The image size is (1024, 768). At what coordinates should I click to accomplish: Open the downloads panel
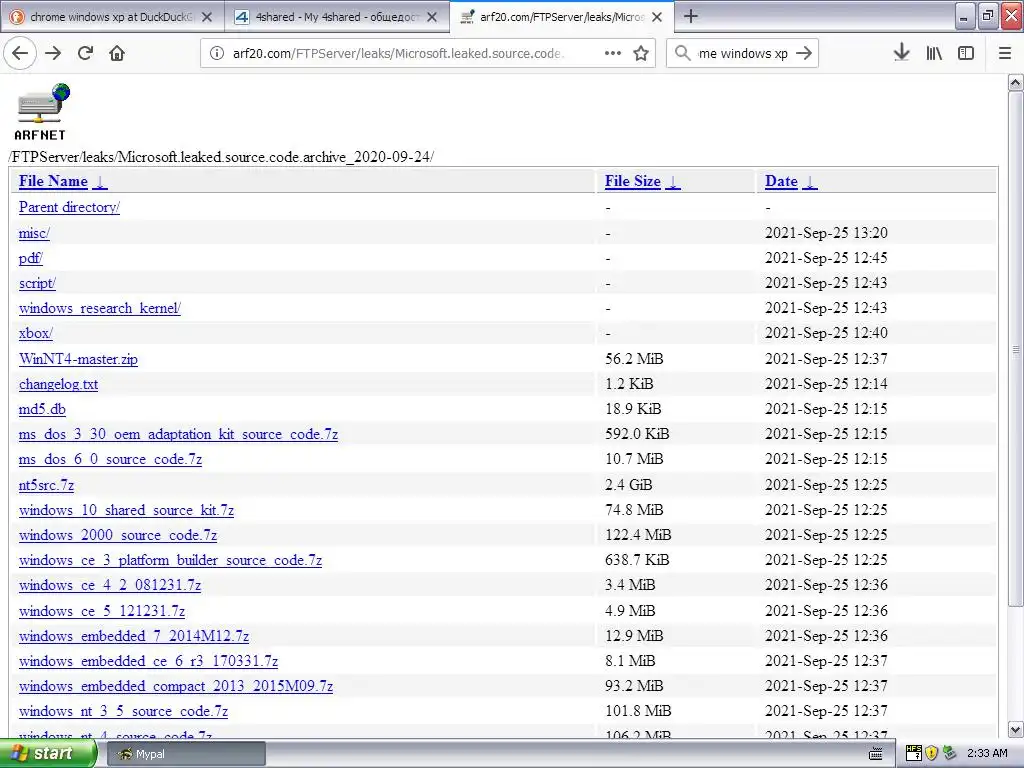(x=902, y=53)
